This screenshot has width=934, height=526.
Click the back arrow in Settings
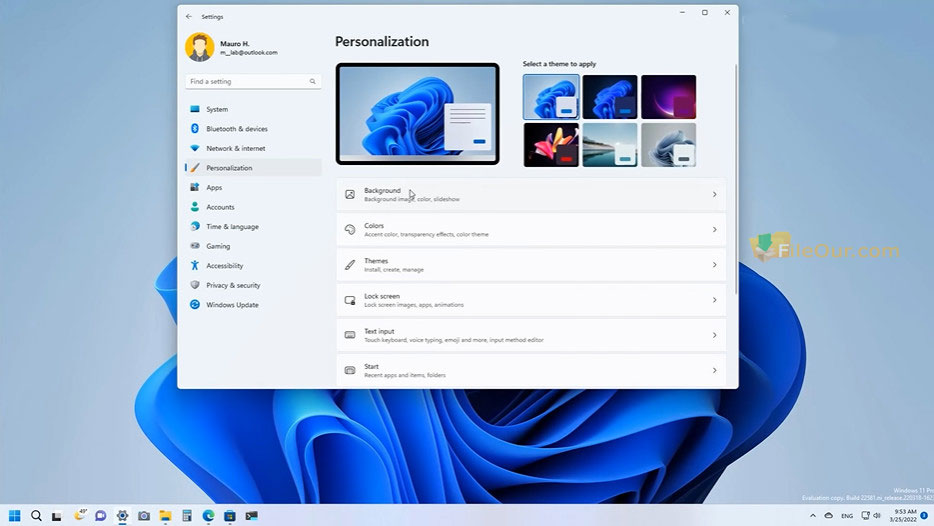point(189,16)
